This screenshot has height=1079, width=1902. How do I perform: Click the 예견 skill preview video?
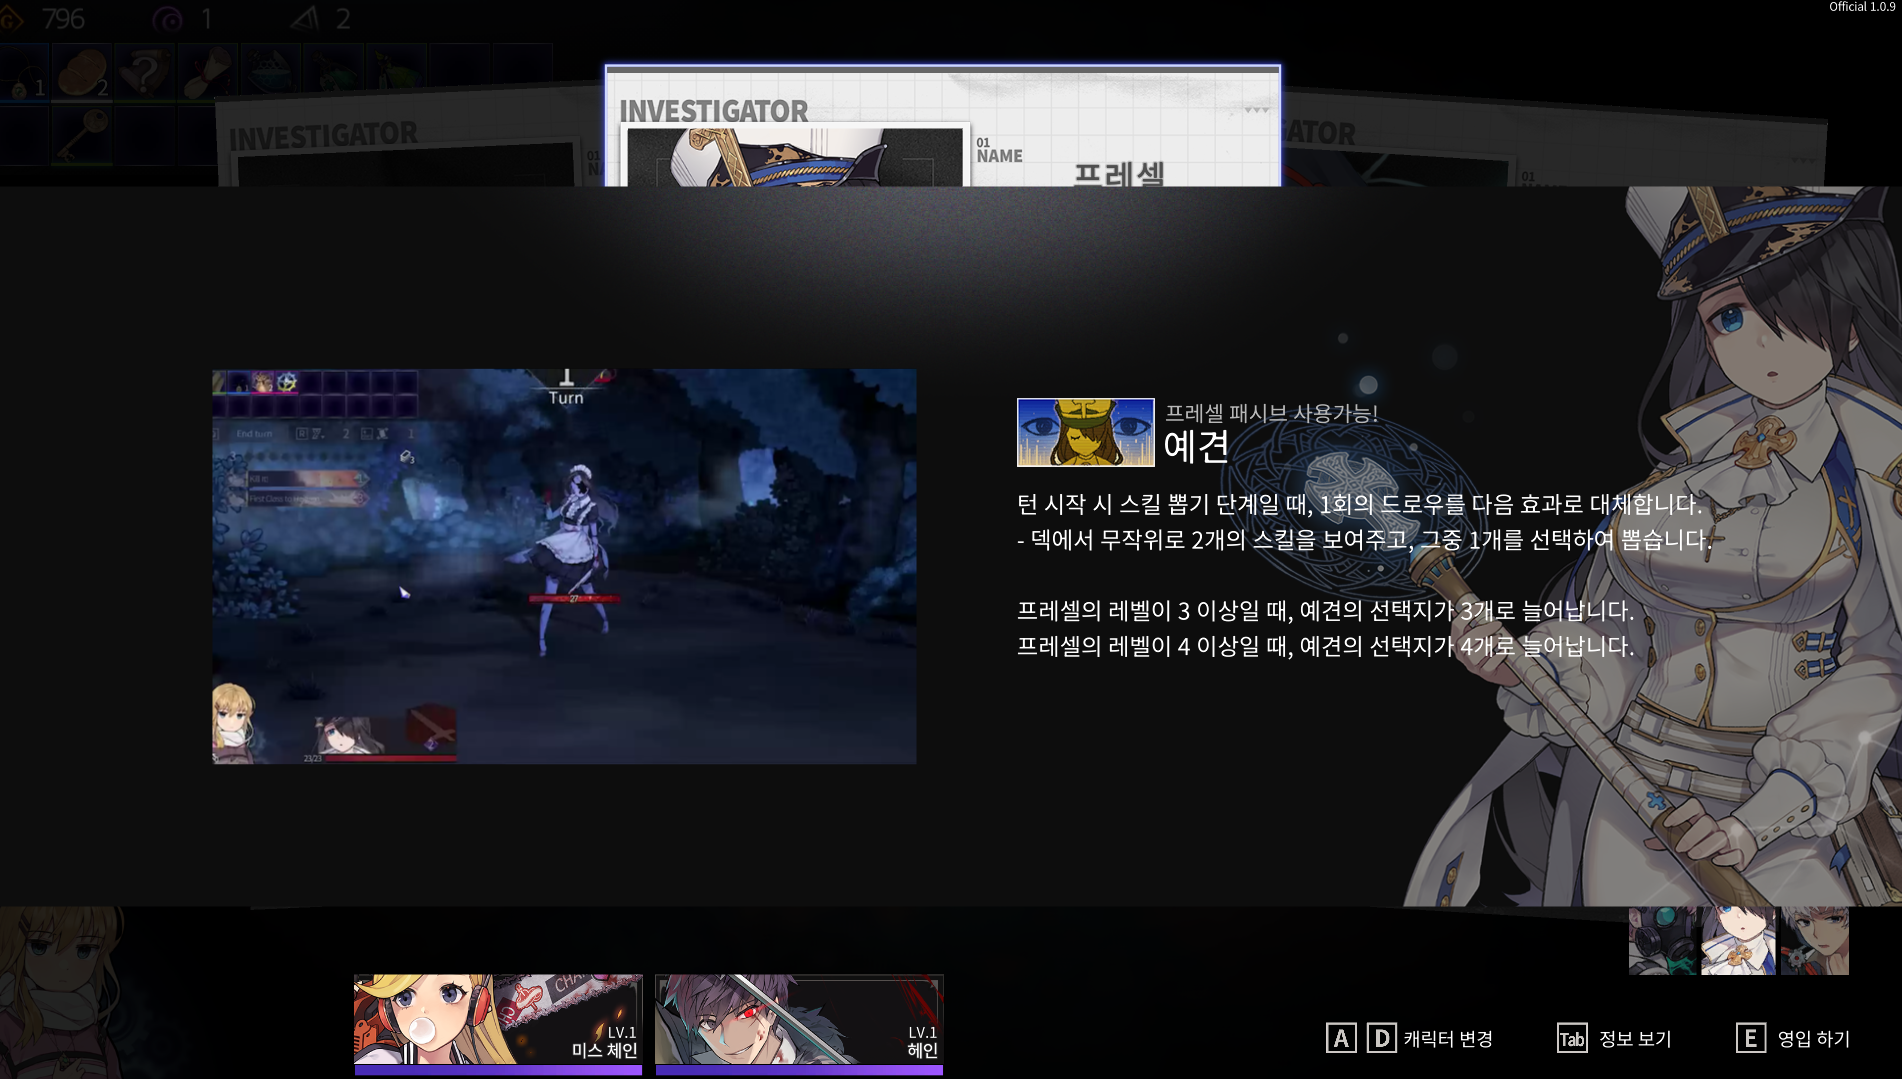click(564, 566)
